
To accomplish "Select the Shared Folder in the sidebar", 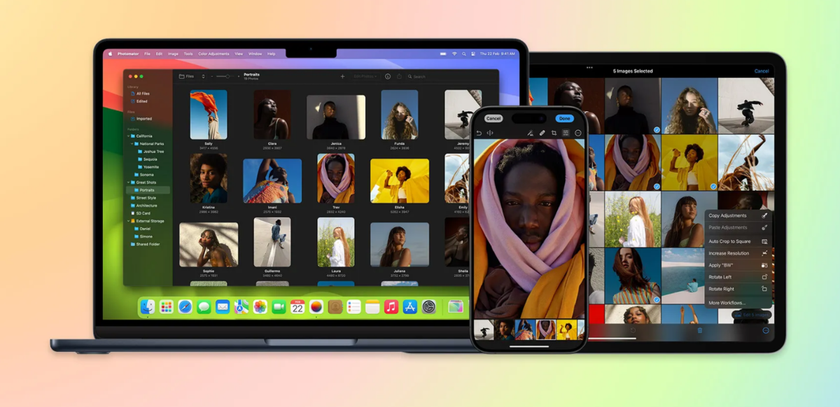I will 148,244.
